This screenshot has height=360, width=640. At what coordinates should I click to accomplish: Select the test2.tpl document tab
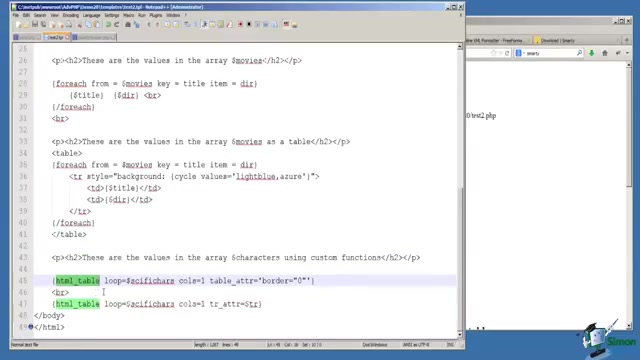[56, 37]
